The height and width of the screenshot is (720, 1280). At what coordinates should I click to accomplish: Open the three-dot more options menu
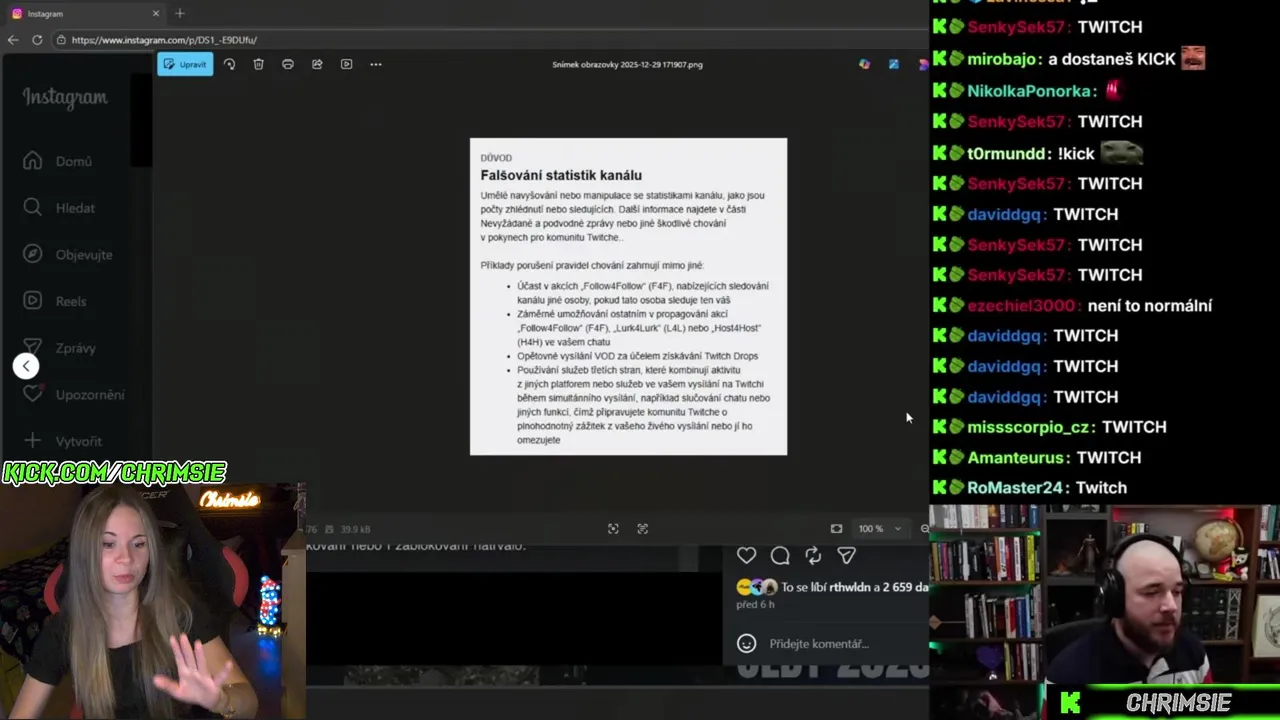coord(376,64)
